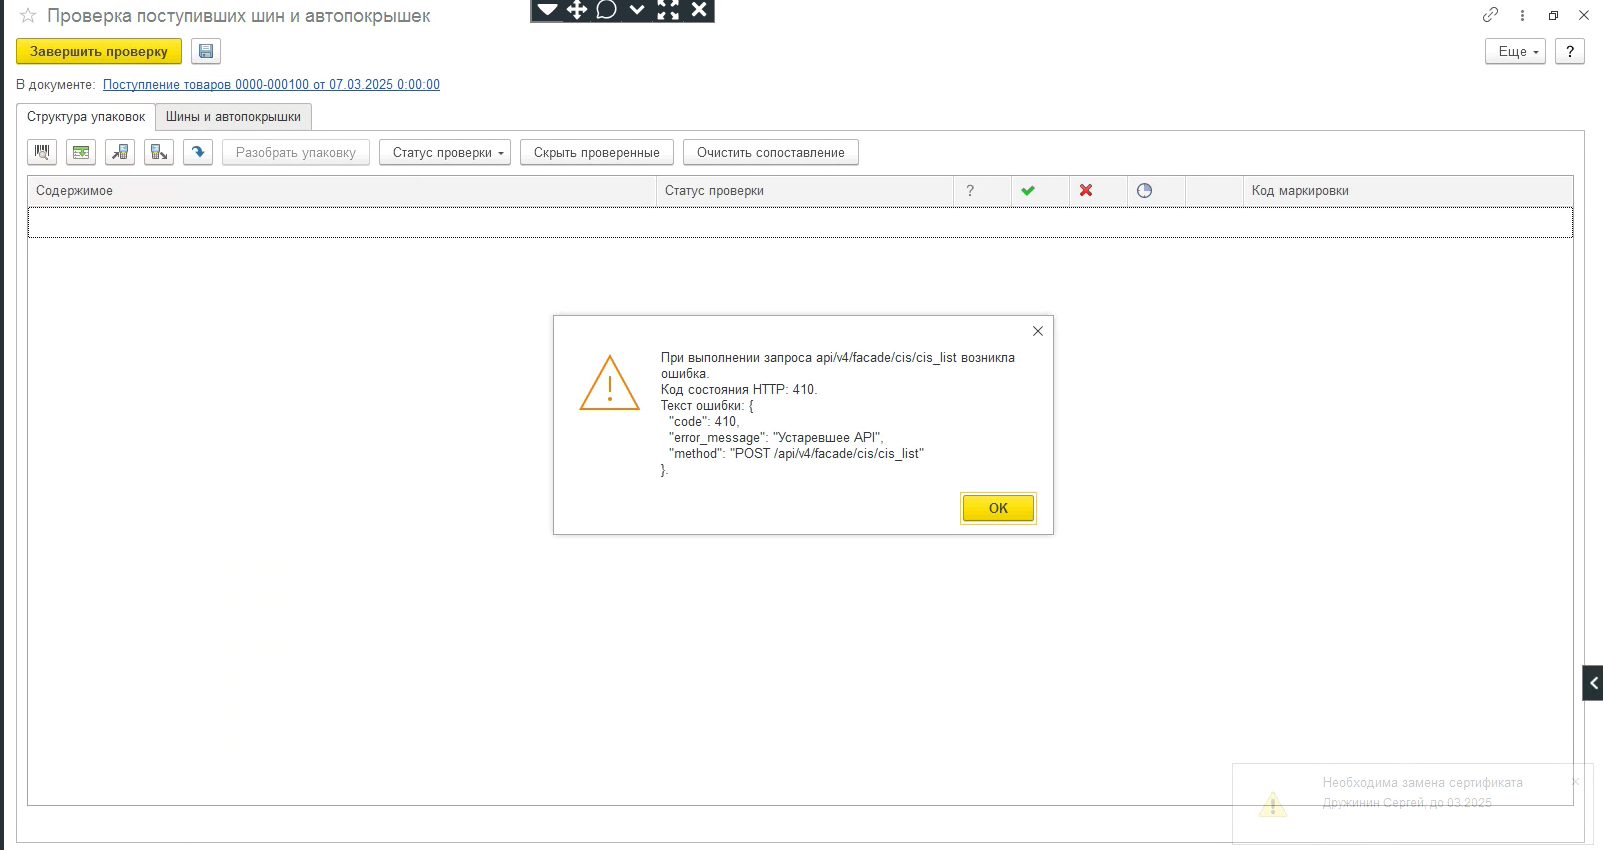Click the copy link chain icon
The width and height of the screenshot is (1603, 850).
pos(1490,15)
